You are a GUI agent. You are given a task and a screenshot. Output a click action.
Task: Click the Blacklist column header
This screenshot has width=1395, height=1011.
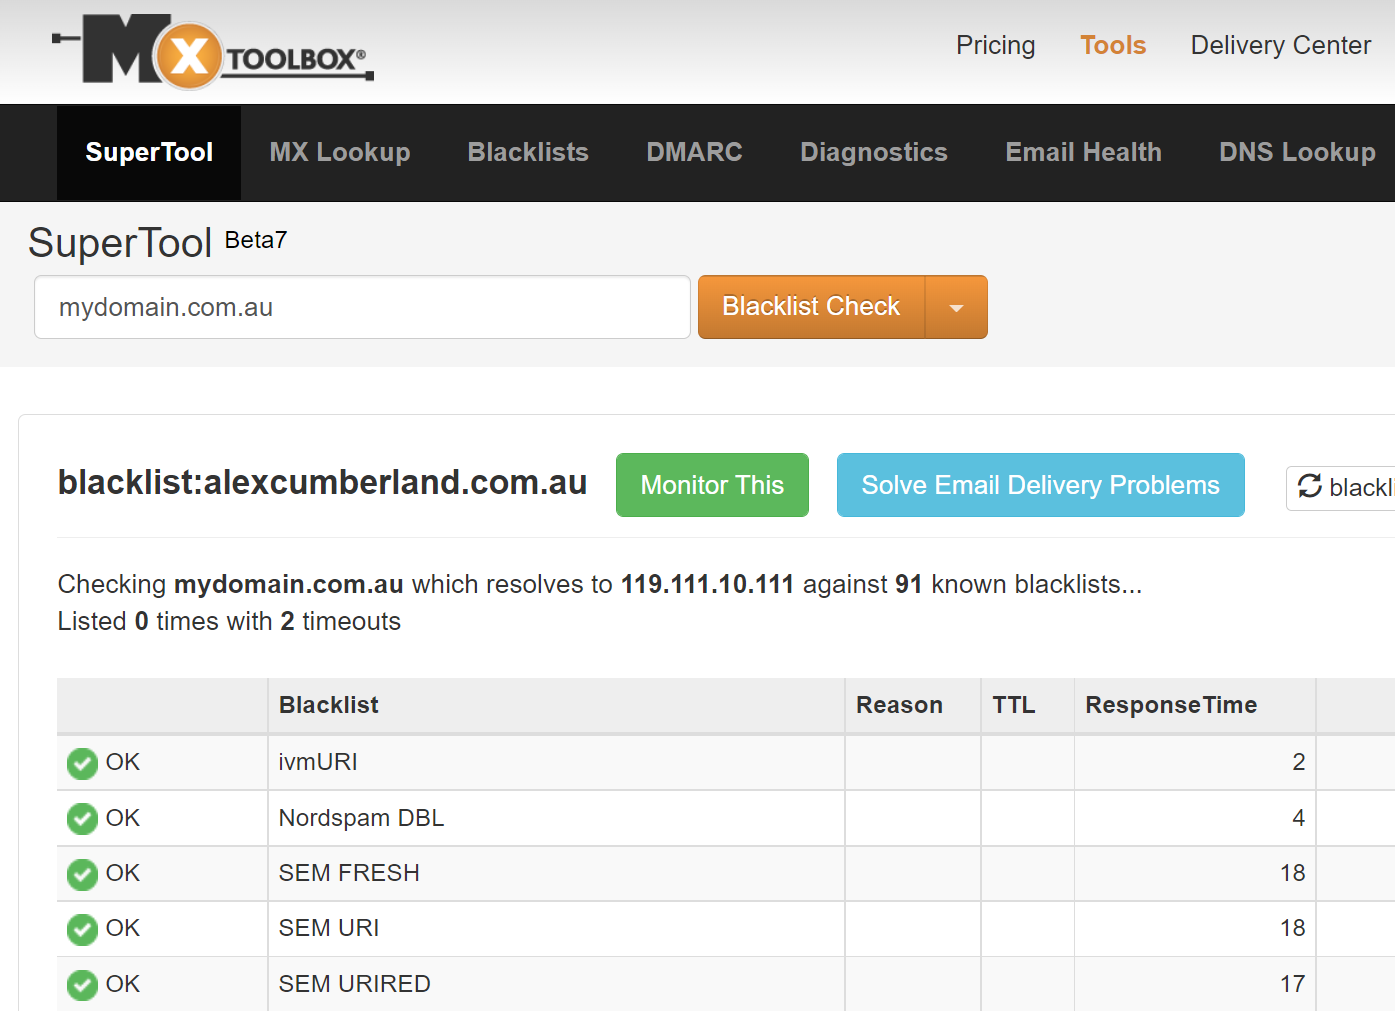click(556, 705)
